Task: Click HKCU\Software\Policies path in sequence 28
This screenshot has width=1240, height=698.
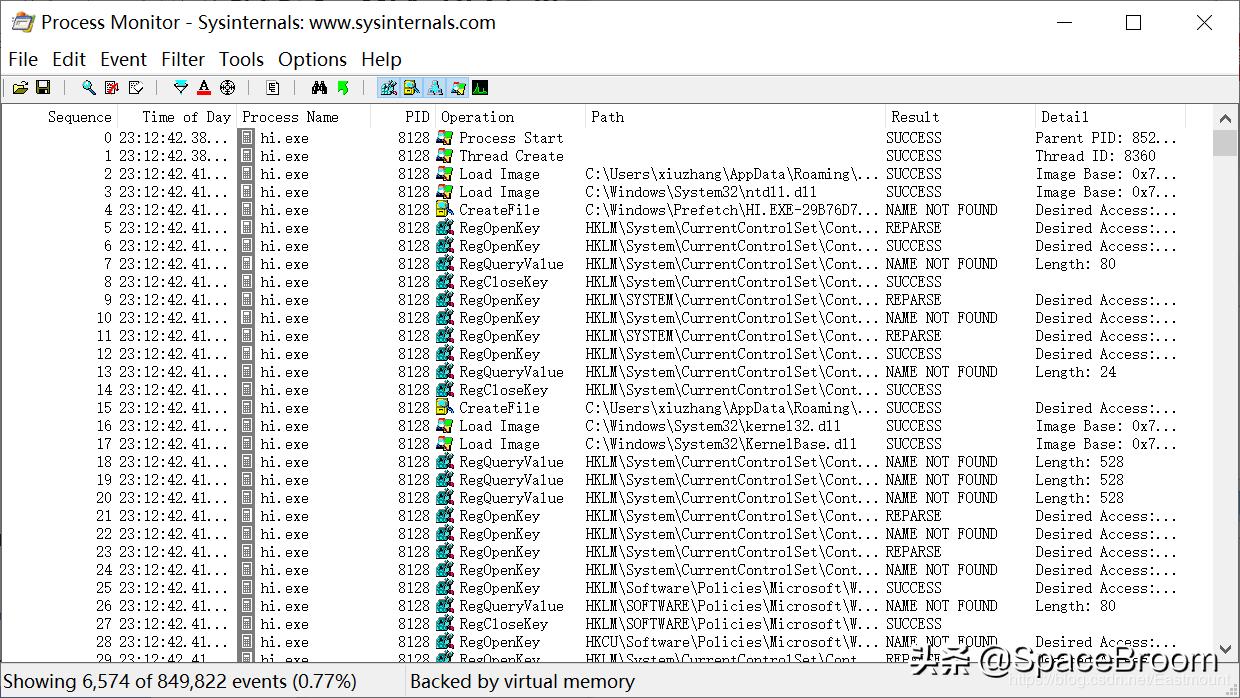Action: click(x=731, y=642)
